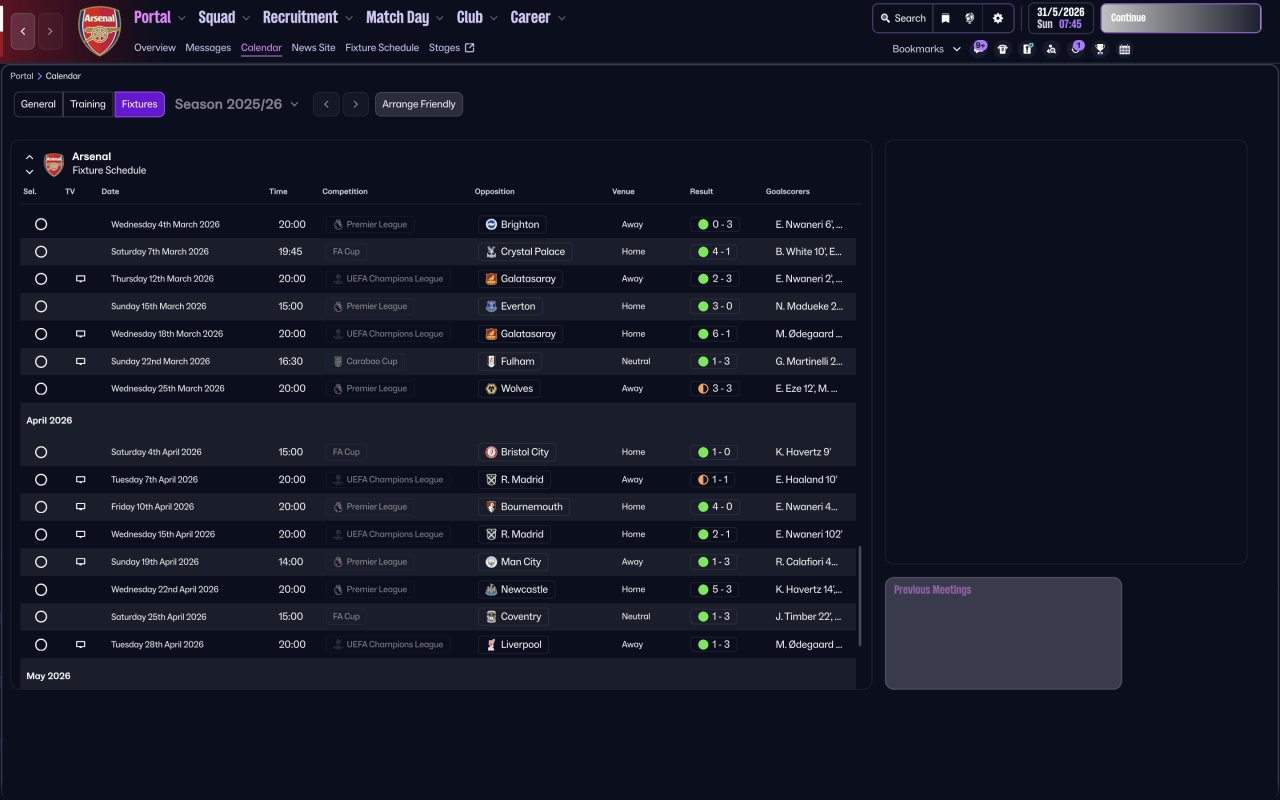This screenshot has width=1280, height=800.
Task: Click the bookmark icon beside Search
Action: coord(945,18)
